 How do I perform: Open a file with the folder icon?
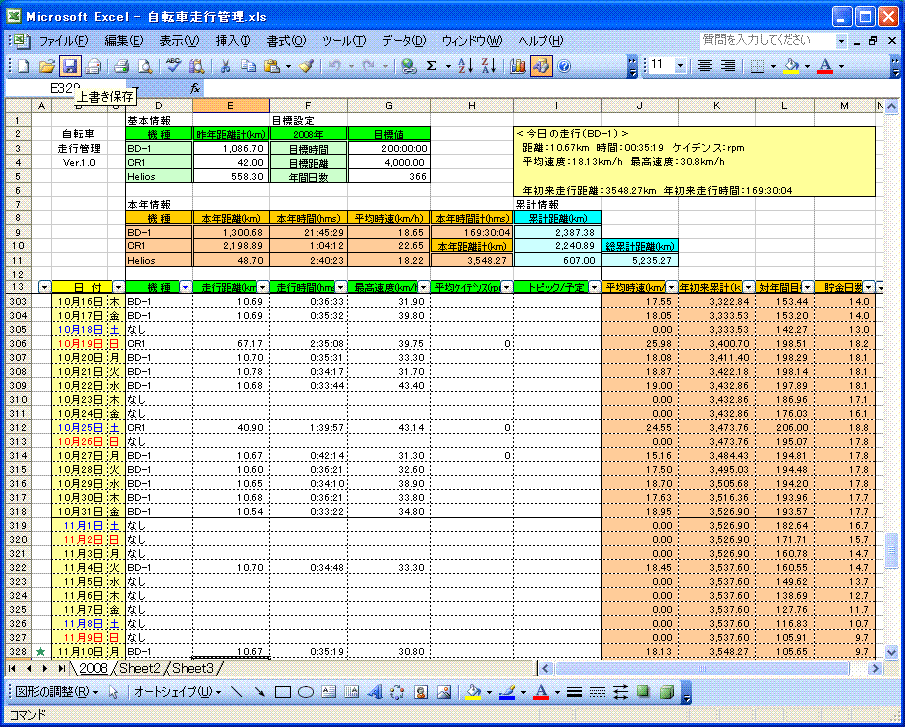pyautogui.click(x=47, y=66)
